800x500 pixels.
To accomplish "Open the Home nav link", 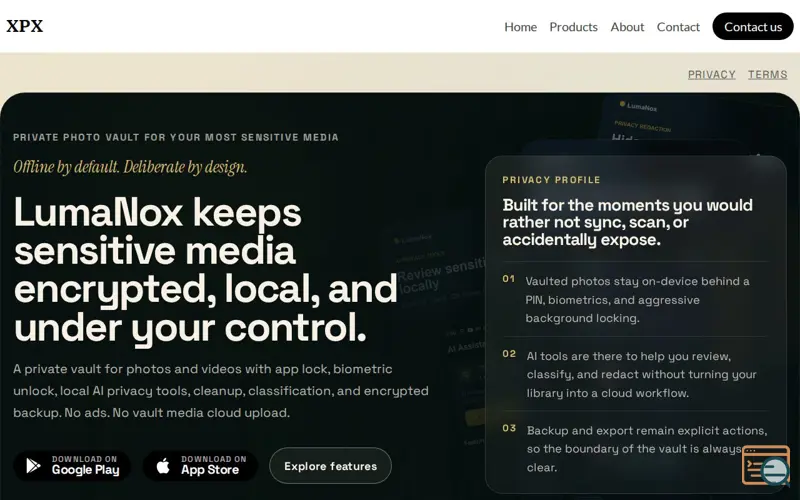I will 520,27.
